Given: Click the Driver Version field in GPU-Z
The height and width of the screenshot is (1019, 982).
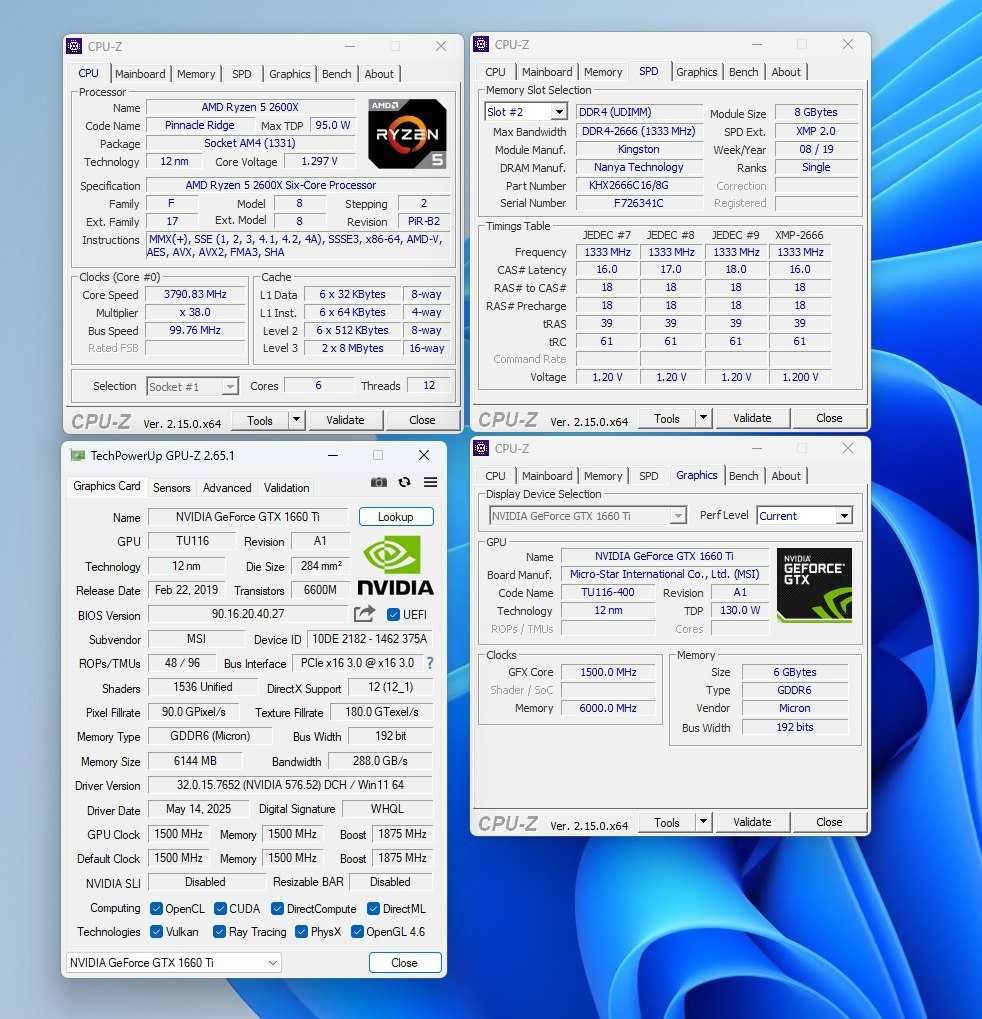Looking at the screenshot, I should [291, 785].
